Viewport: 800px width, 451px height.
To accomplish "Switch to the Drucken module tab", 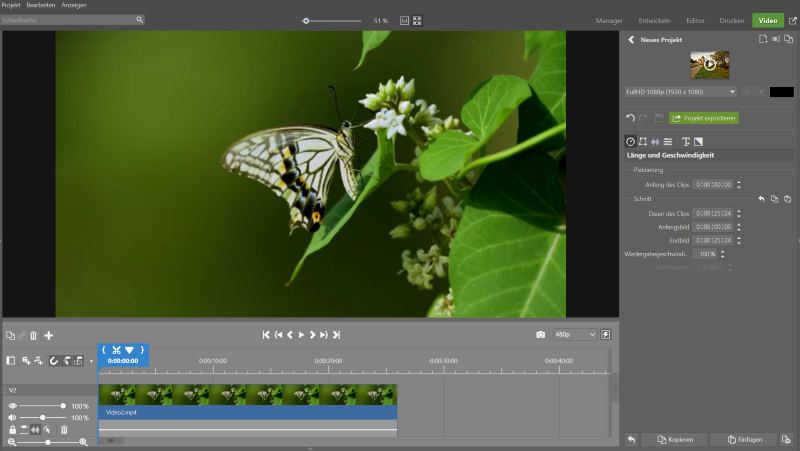I will click(732, 20).
